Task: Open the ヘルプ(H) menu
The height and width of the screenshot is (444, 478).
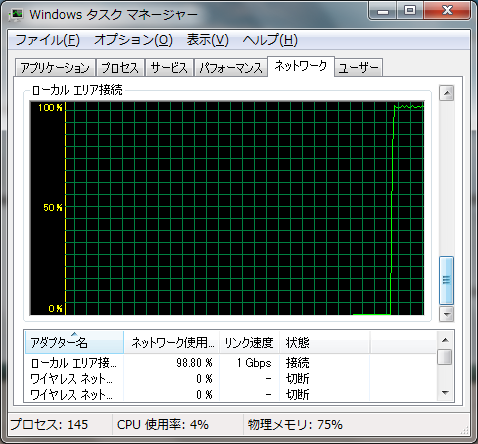Action: (x=270, y=40)
